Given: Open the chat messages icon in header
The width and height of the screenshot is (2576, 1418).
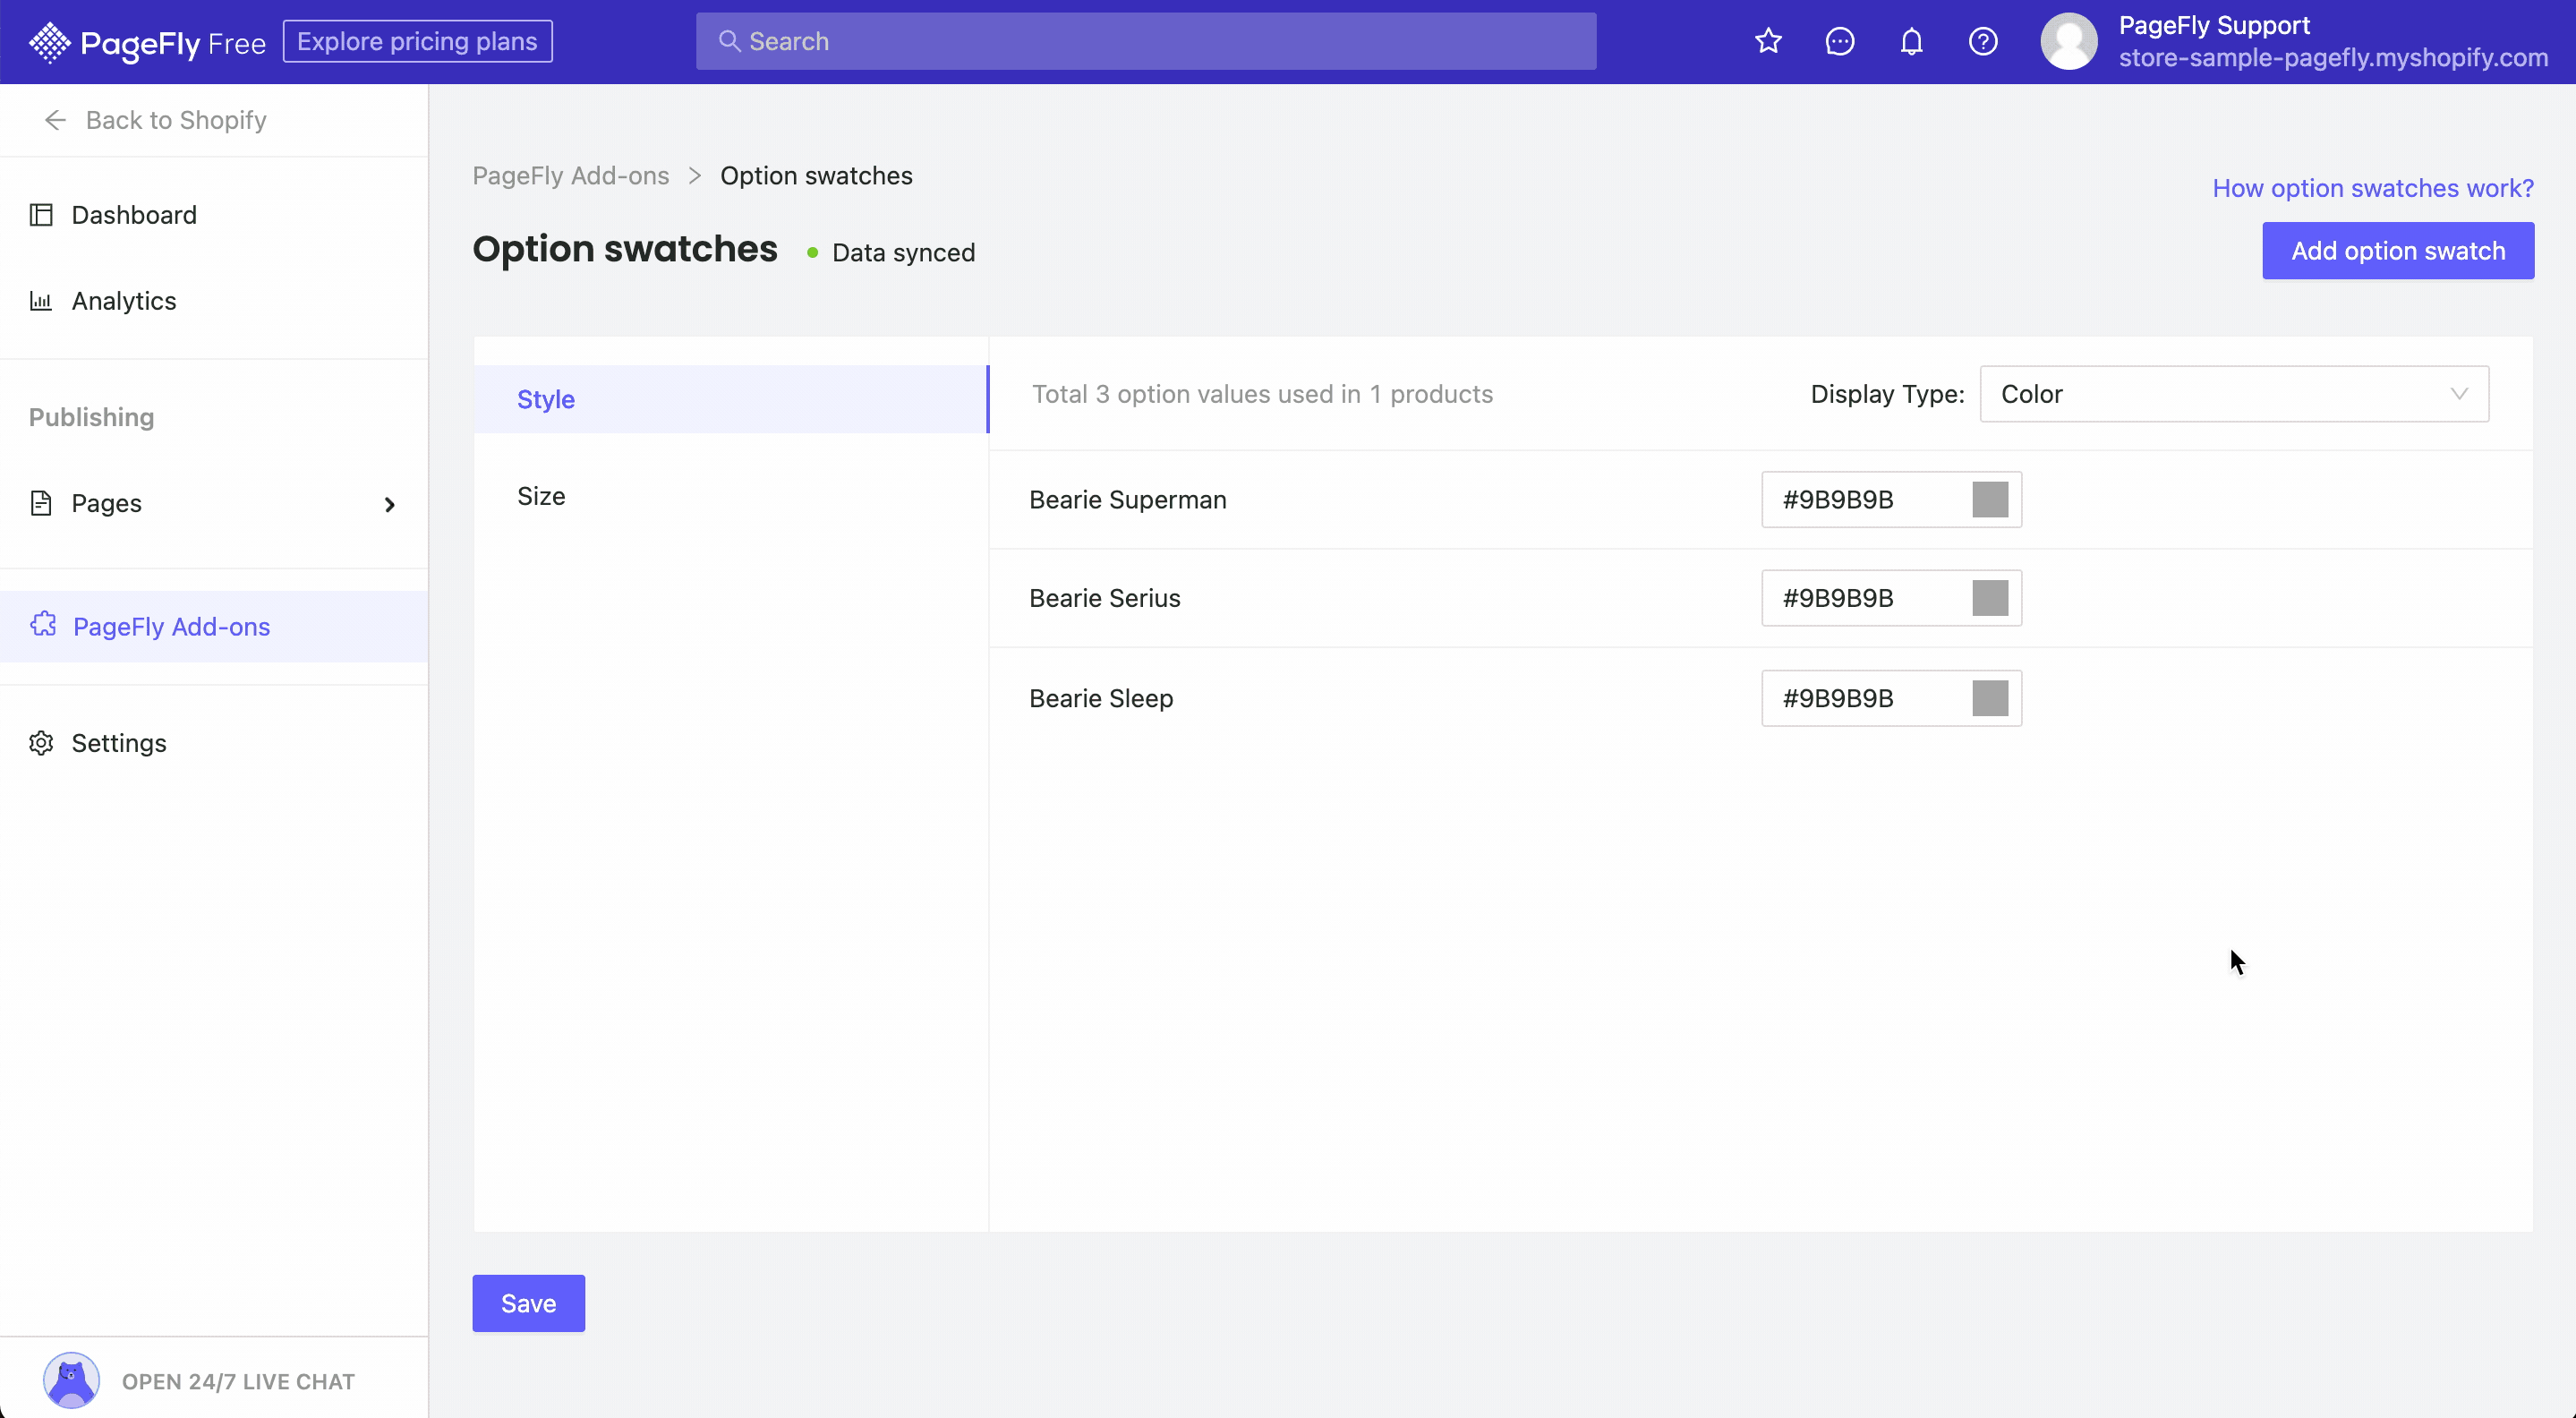Looking at the screenshot, I should pyautogui.click(x=1840, y=41).
